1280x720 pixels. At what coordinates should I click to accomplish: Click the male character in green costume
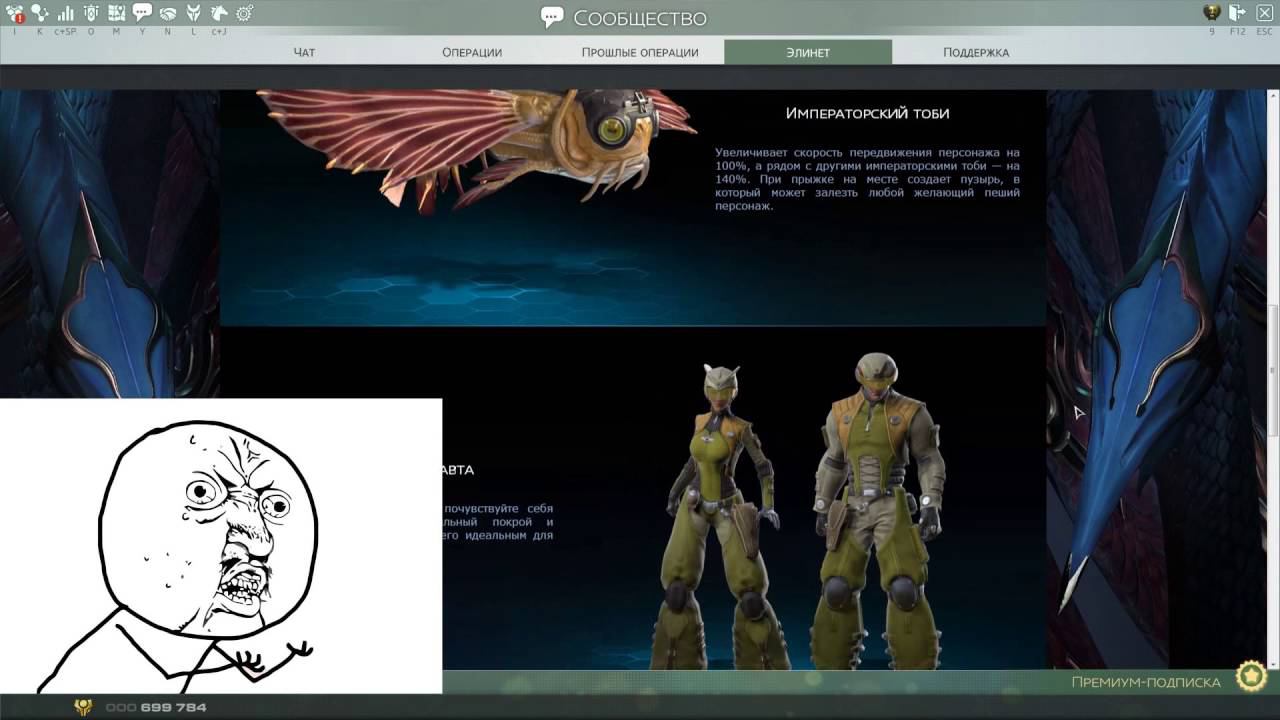coord(878,510)
